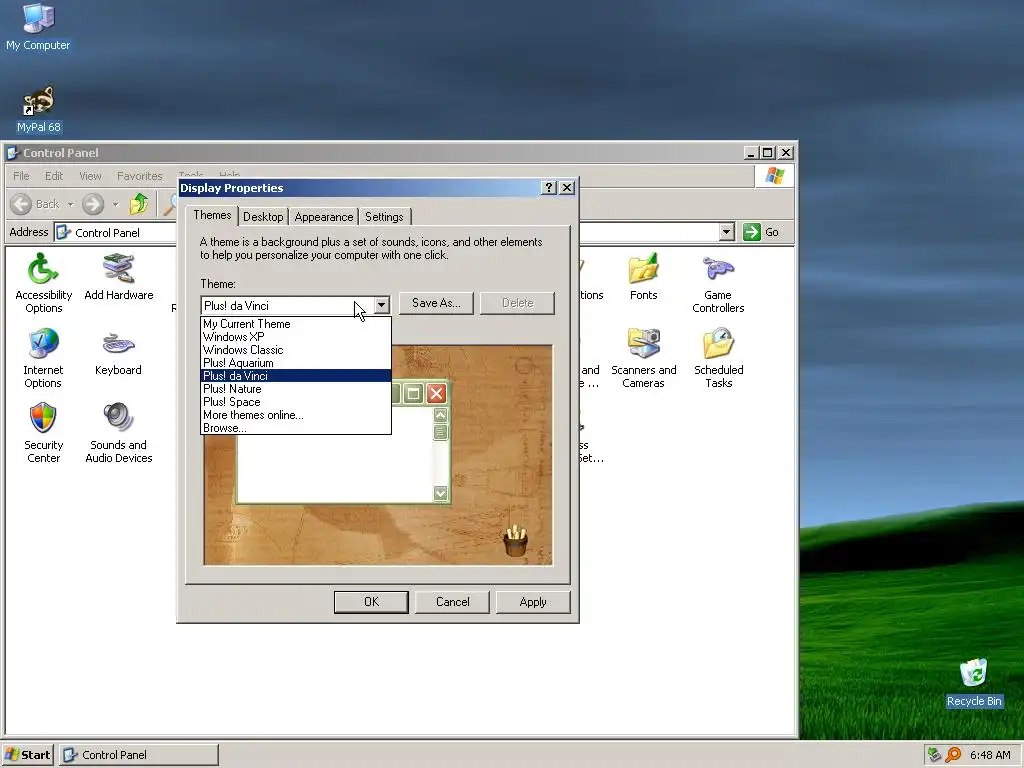Open the Start menu
Viewport: 1024px width, 768px height.
27,755
